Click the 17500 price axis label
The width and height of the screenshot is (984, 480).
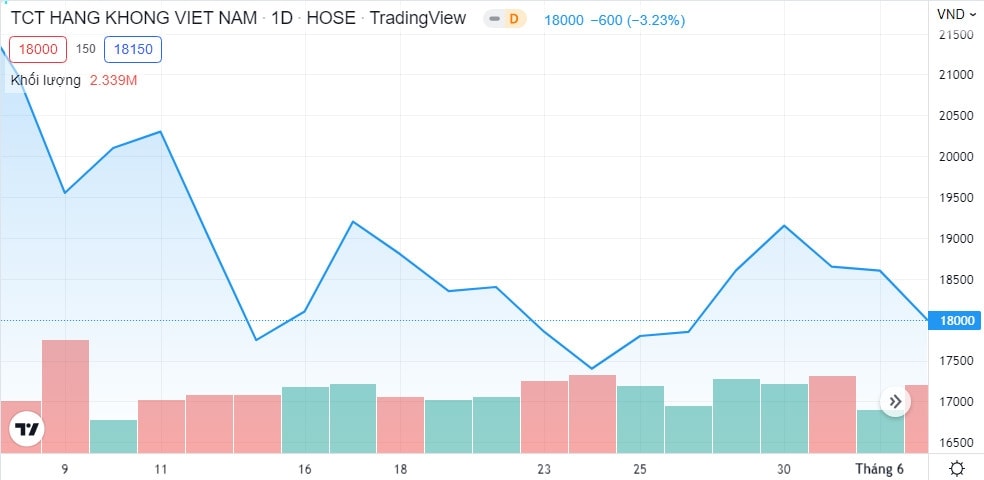(956, 361)
